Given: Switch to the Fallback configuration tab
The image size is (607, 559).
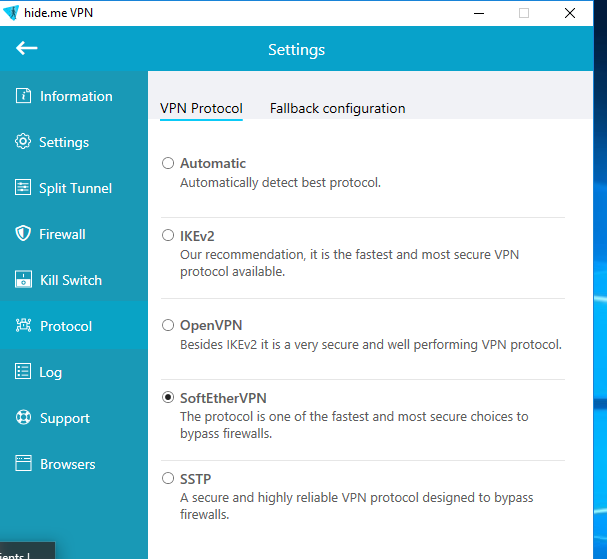Looking at the screenshot, I should 338,108.
